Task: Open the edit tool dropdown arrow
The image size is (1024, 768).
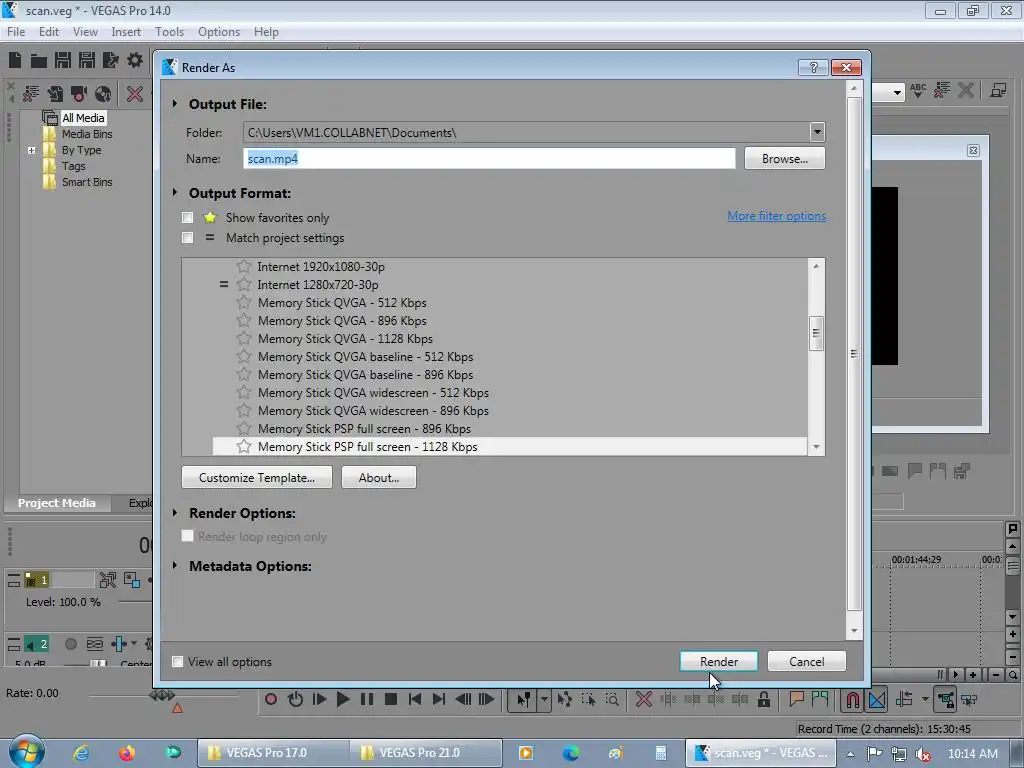Action: (x=544, y=700)
